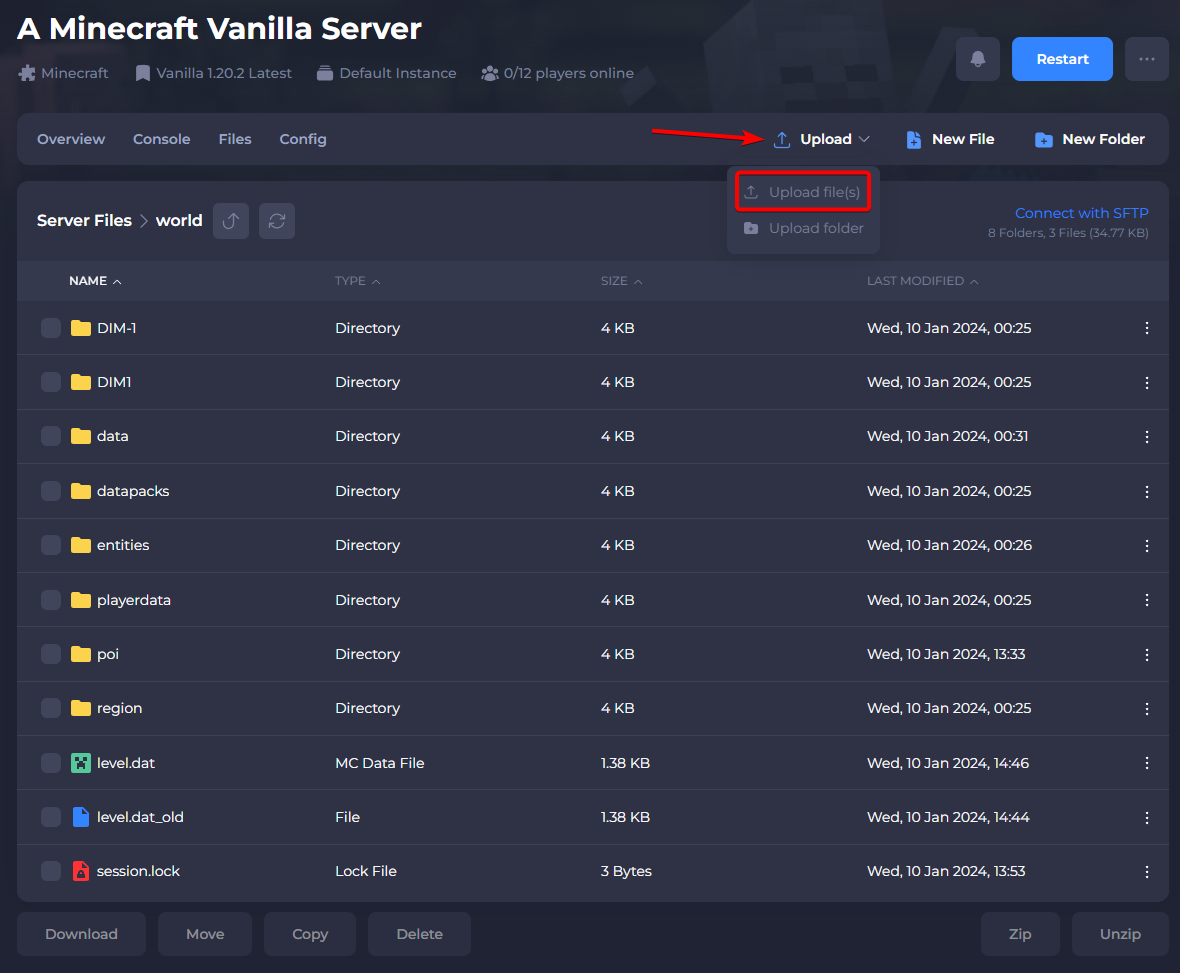The height and width of the screenshot is (973, 1180).
Task: Open more options for level.dat row
Action: pos(1146,763)
